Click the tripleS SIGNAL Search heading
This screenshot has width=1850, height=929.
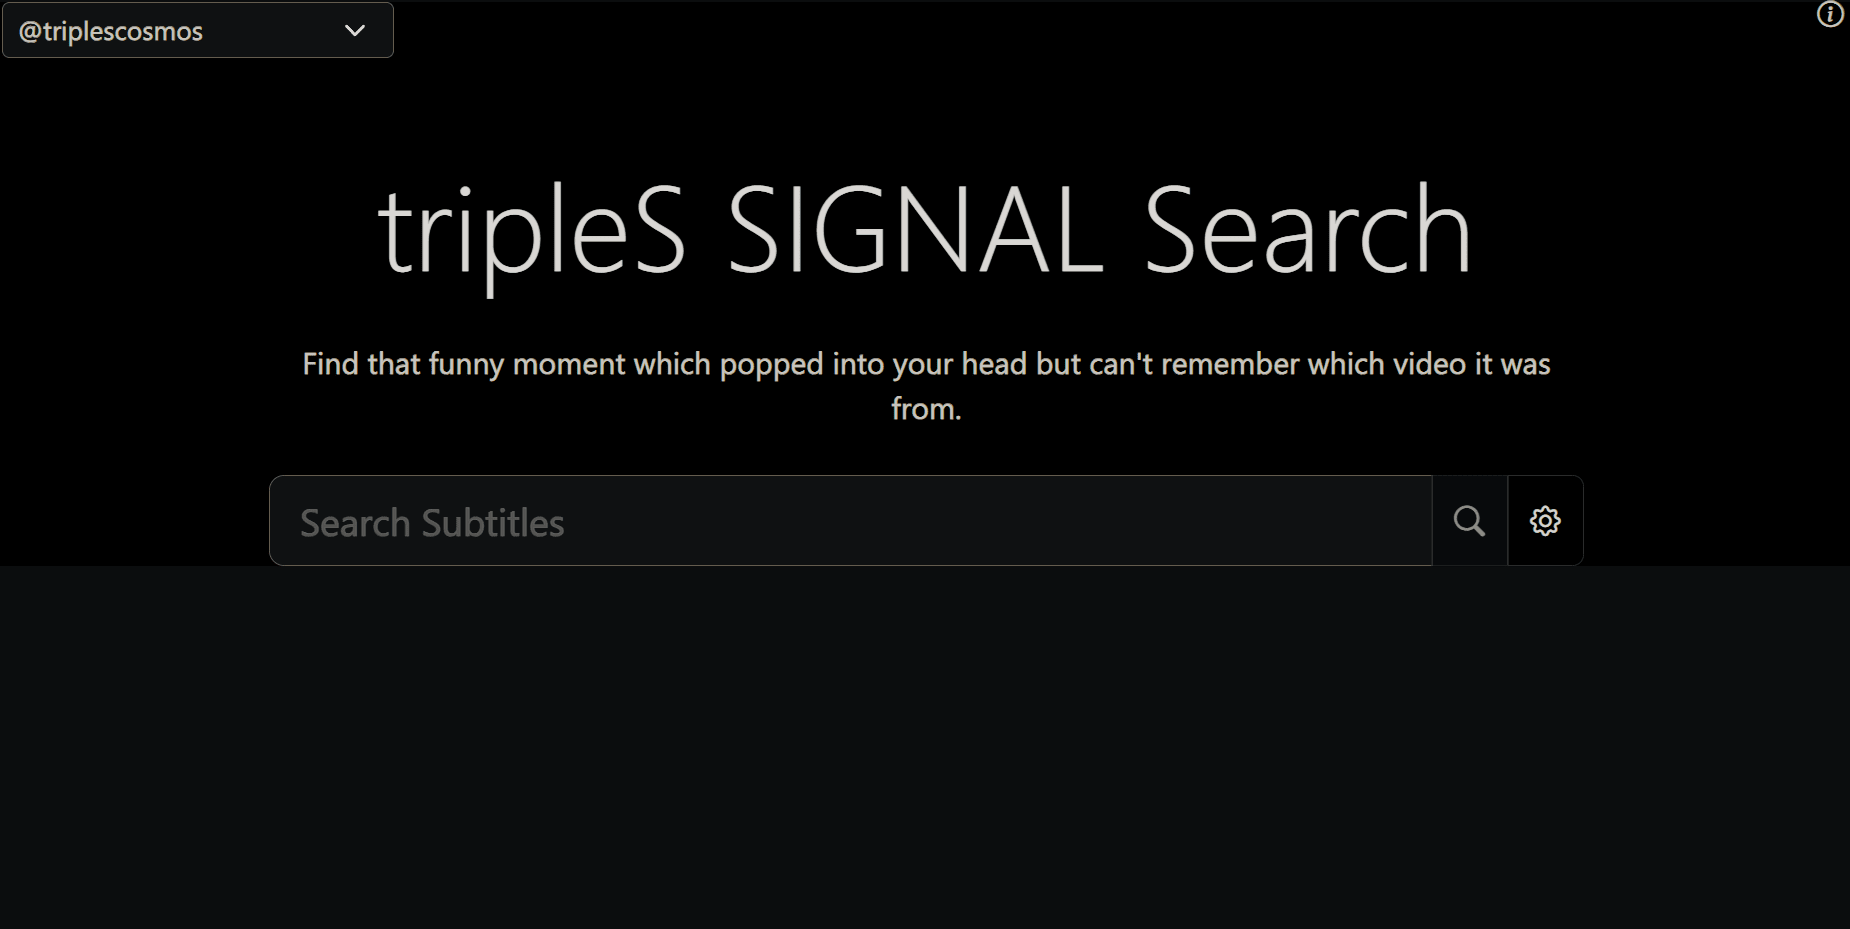(925, 231)
